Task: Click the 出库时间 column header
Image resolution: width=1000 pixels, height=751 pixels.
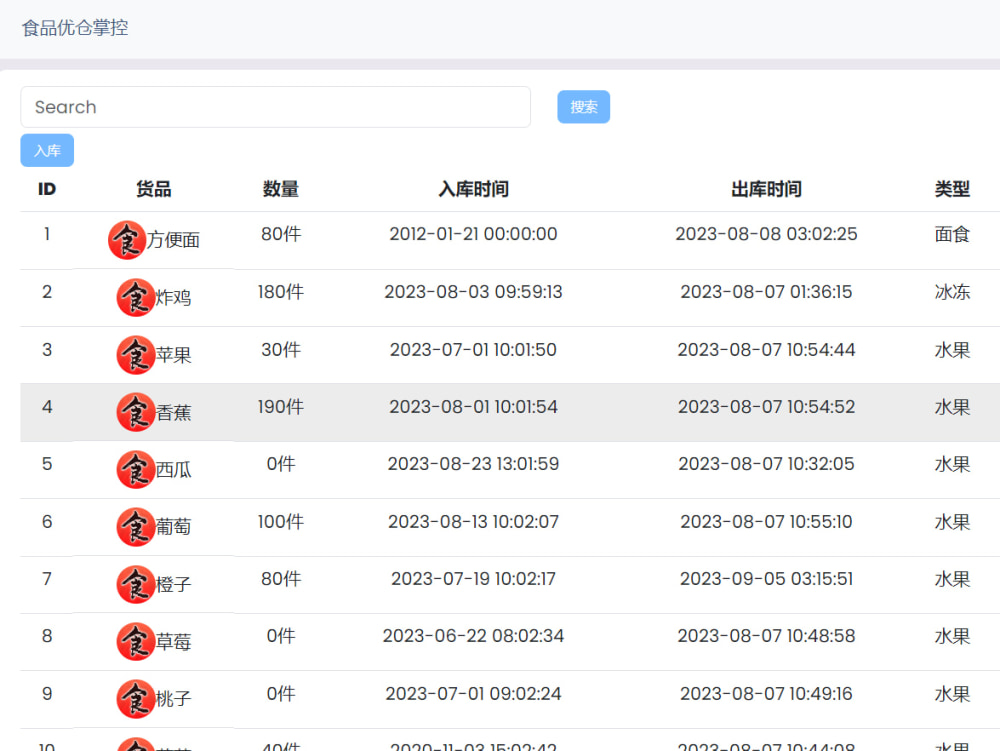Action: point(766,189)
